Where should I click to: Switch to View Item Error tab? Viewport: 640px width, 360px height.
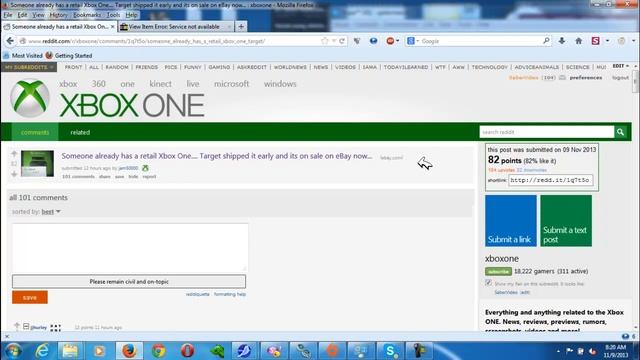(x=175, y=27)
